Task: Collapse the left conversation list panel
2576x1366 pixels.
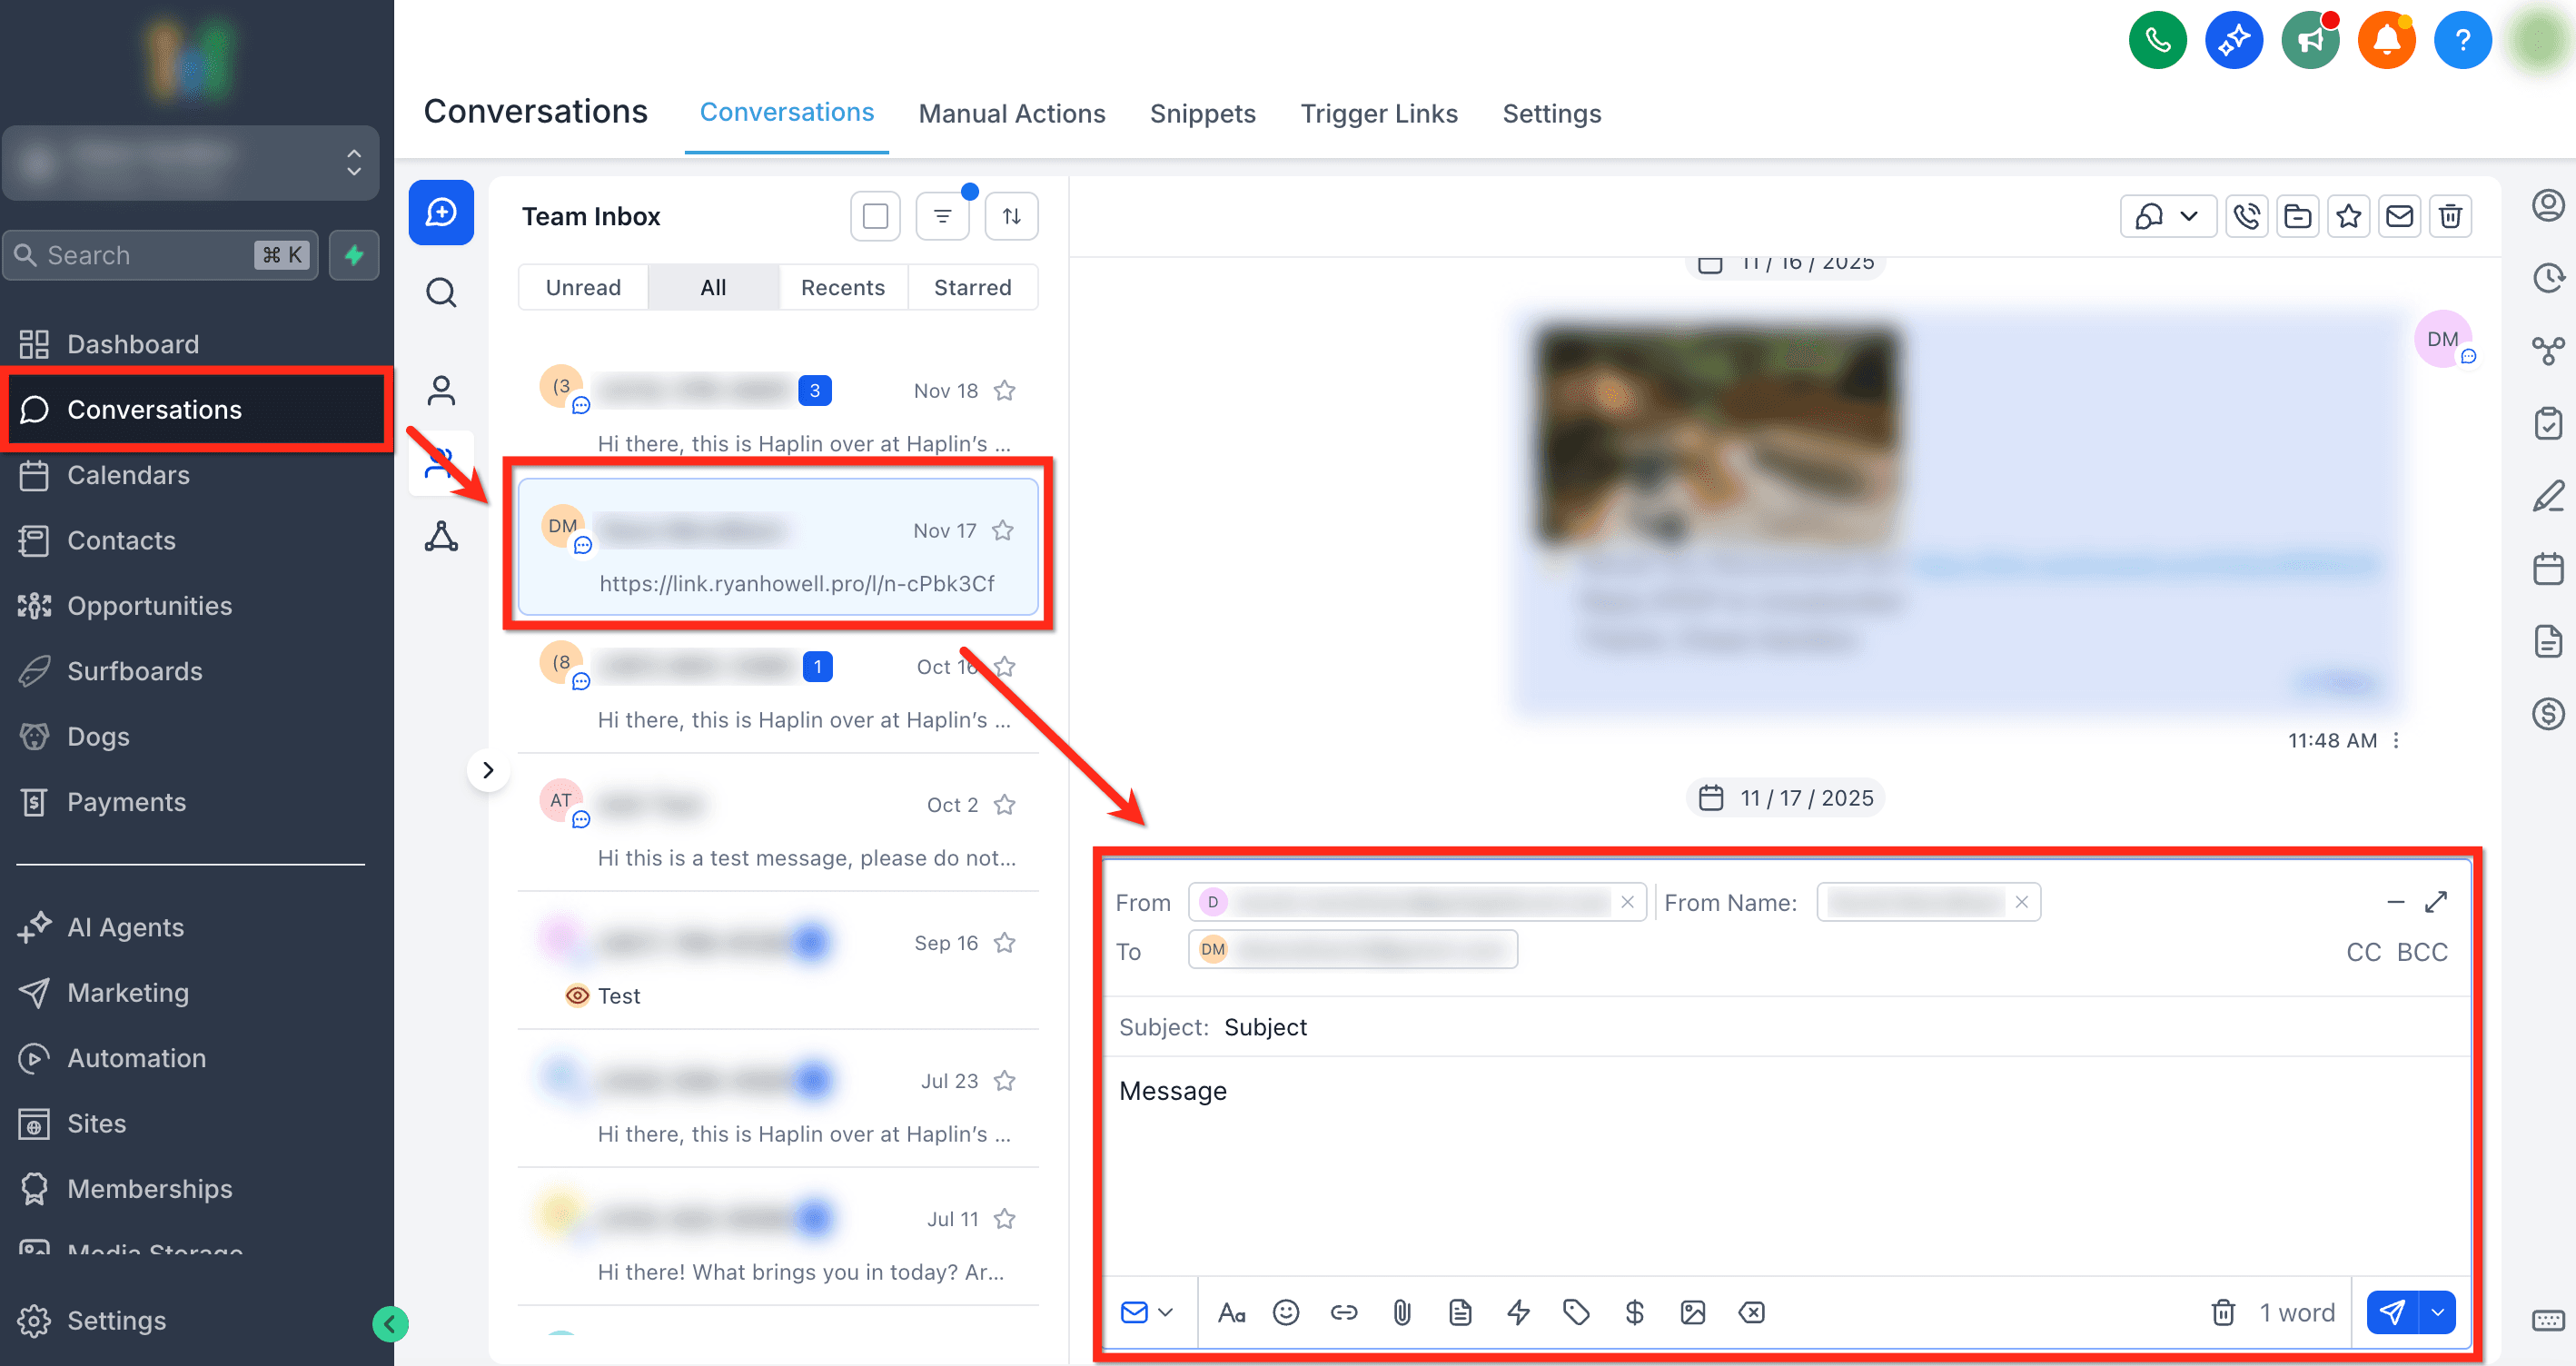Action: pyautogui.click(x=488, y=770)
